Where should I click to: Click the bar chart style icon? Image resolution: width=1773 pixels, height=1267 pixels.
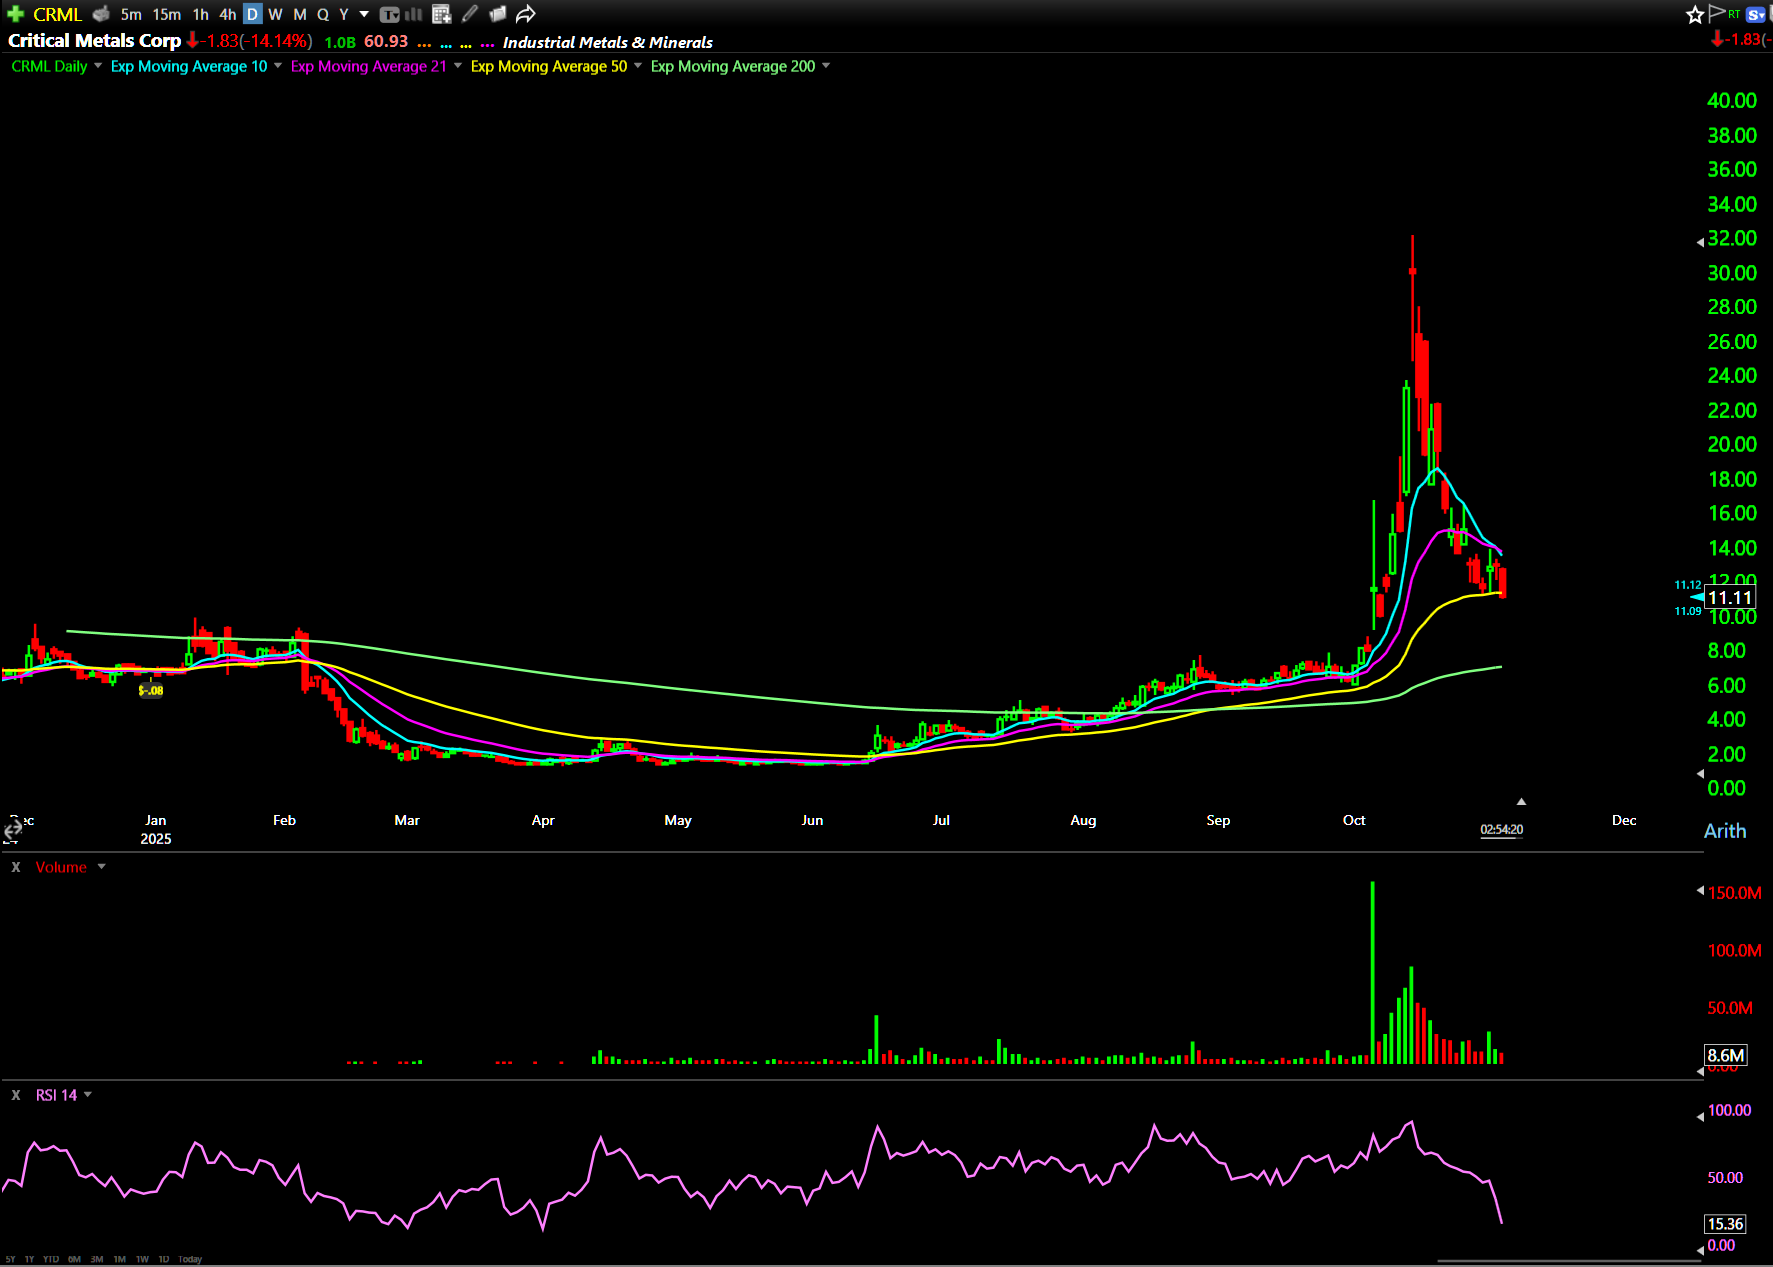(x=413, y=14)
